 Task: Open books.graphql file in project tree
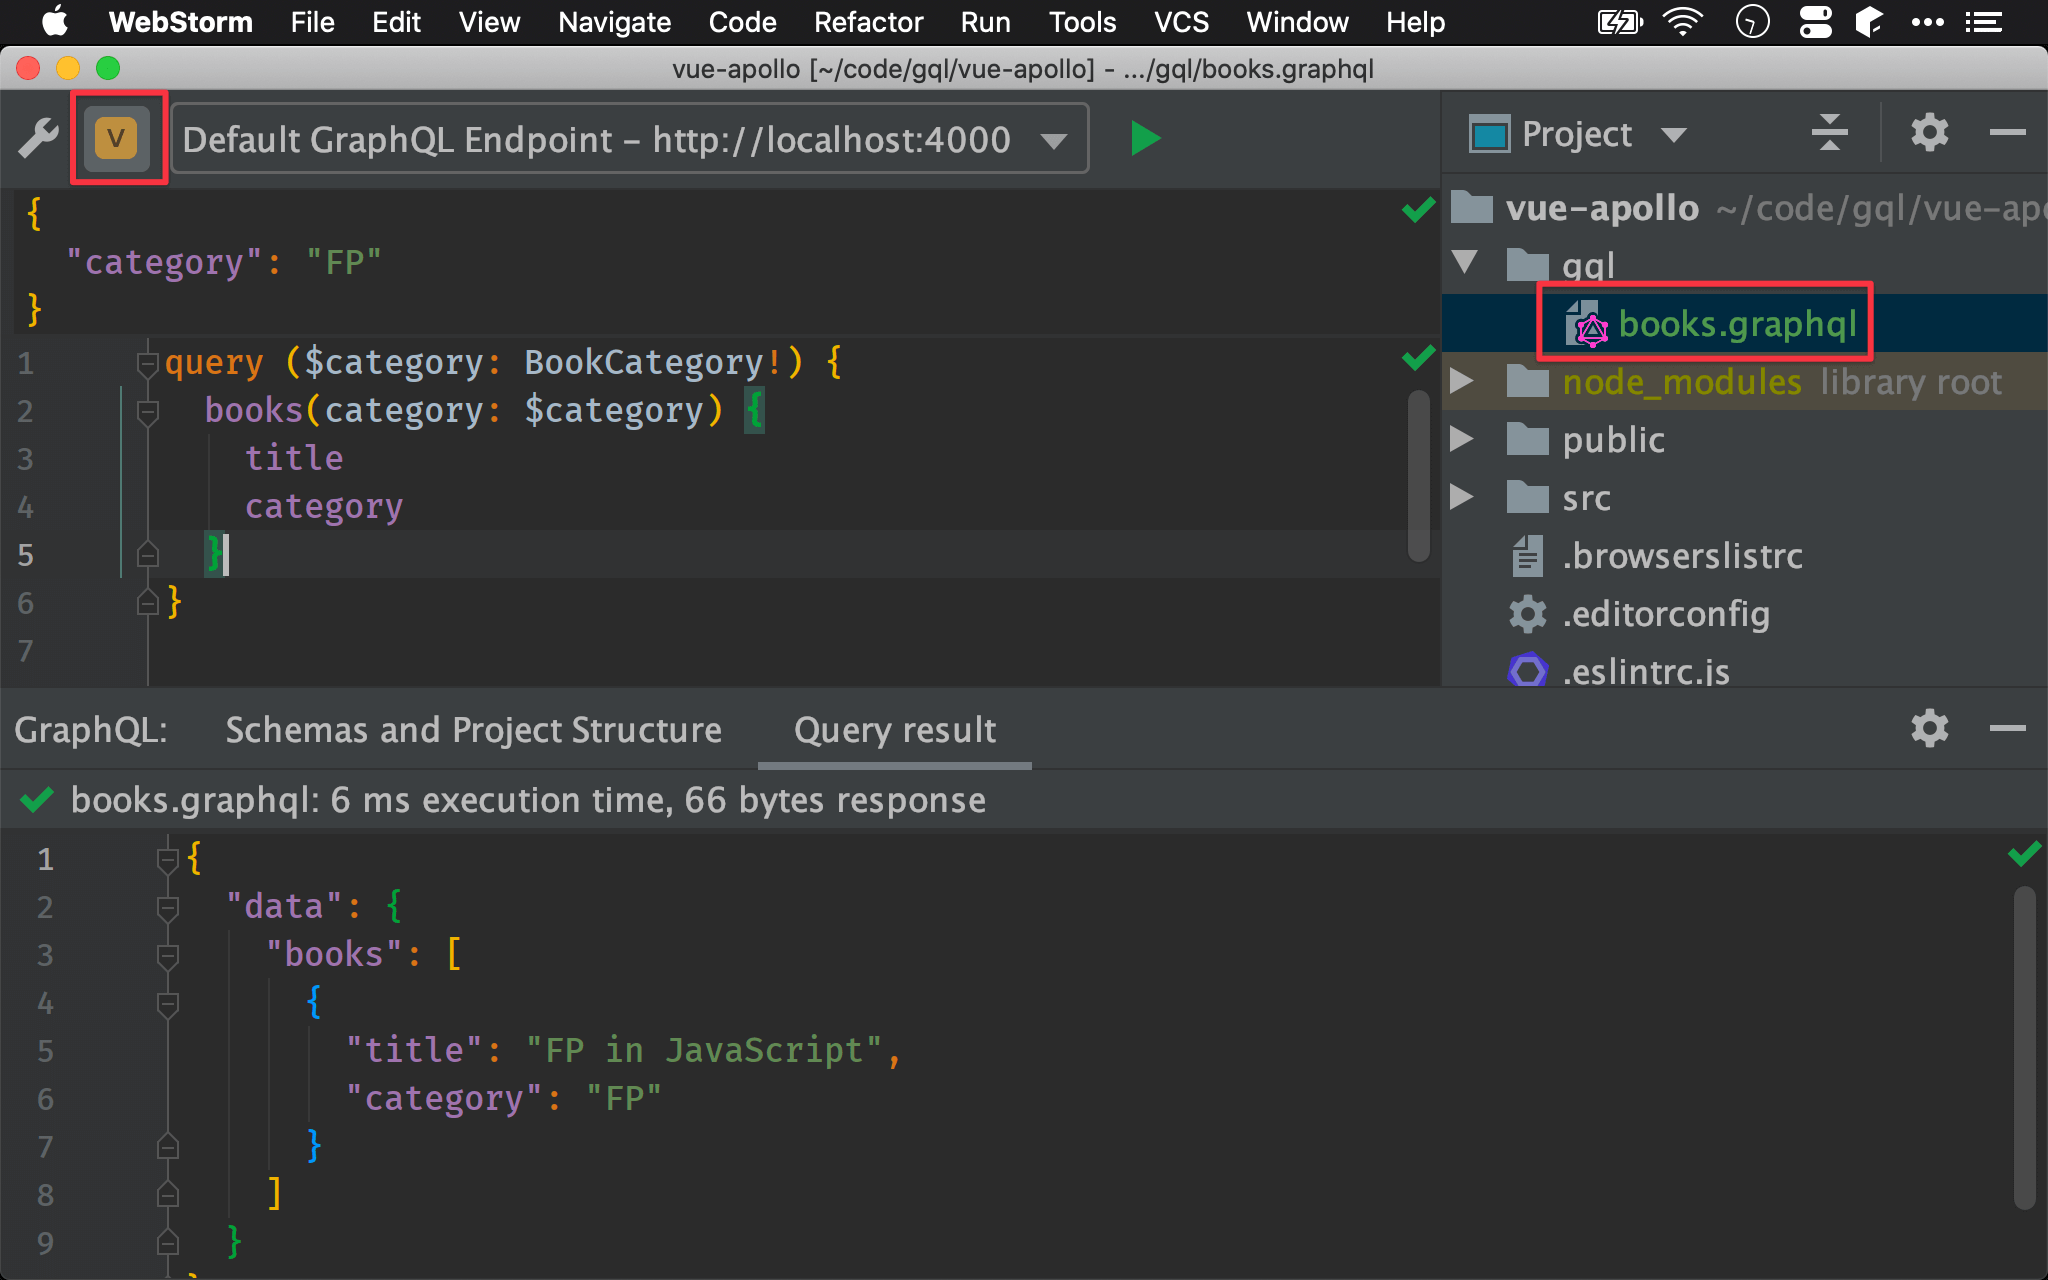[x=1737, y=323]
